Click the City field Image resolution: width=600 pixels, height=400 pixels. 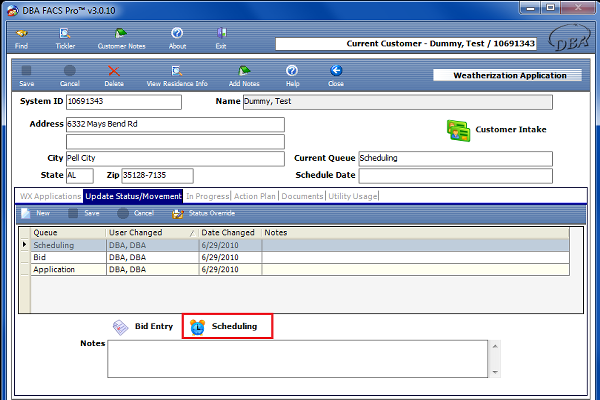[x=175, y=158]
